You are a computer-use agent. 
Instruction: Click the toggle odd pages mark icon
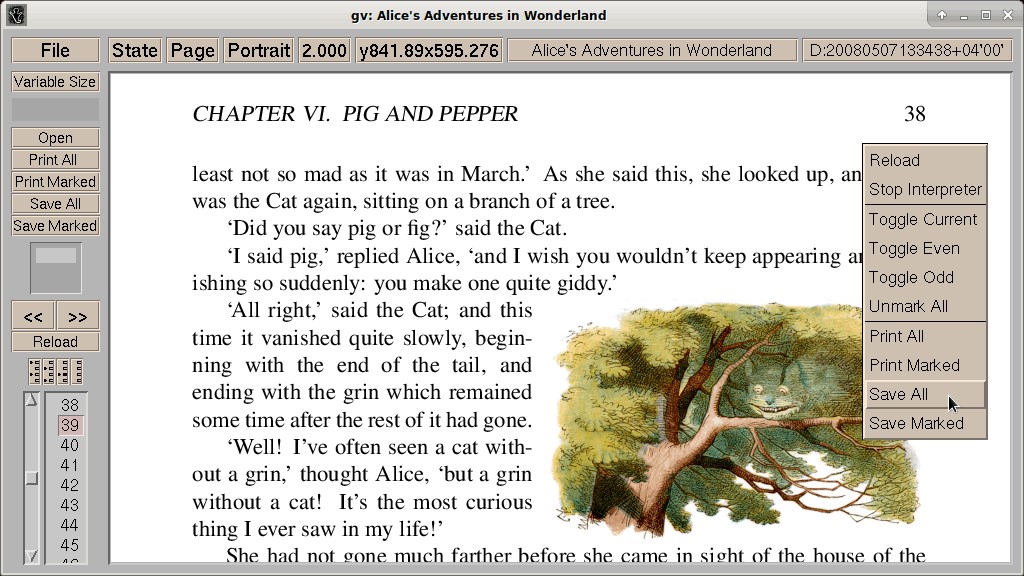[x=35, y=372]
